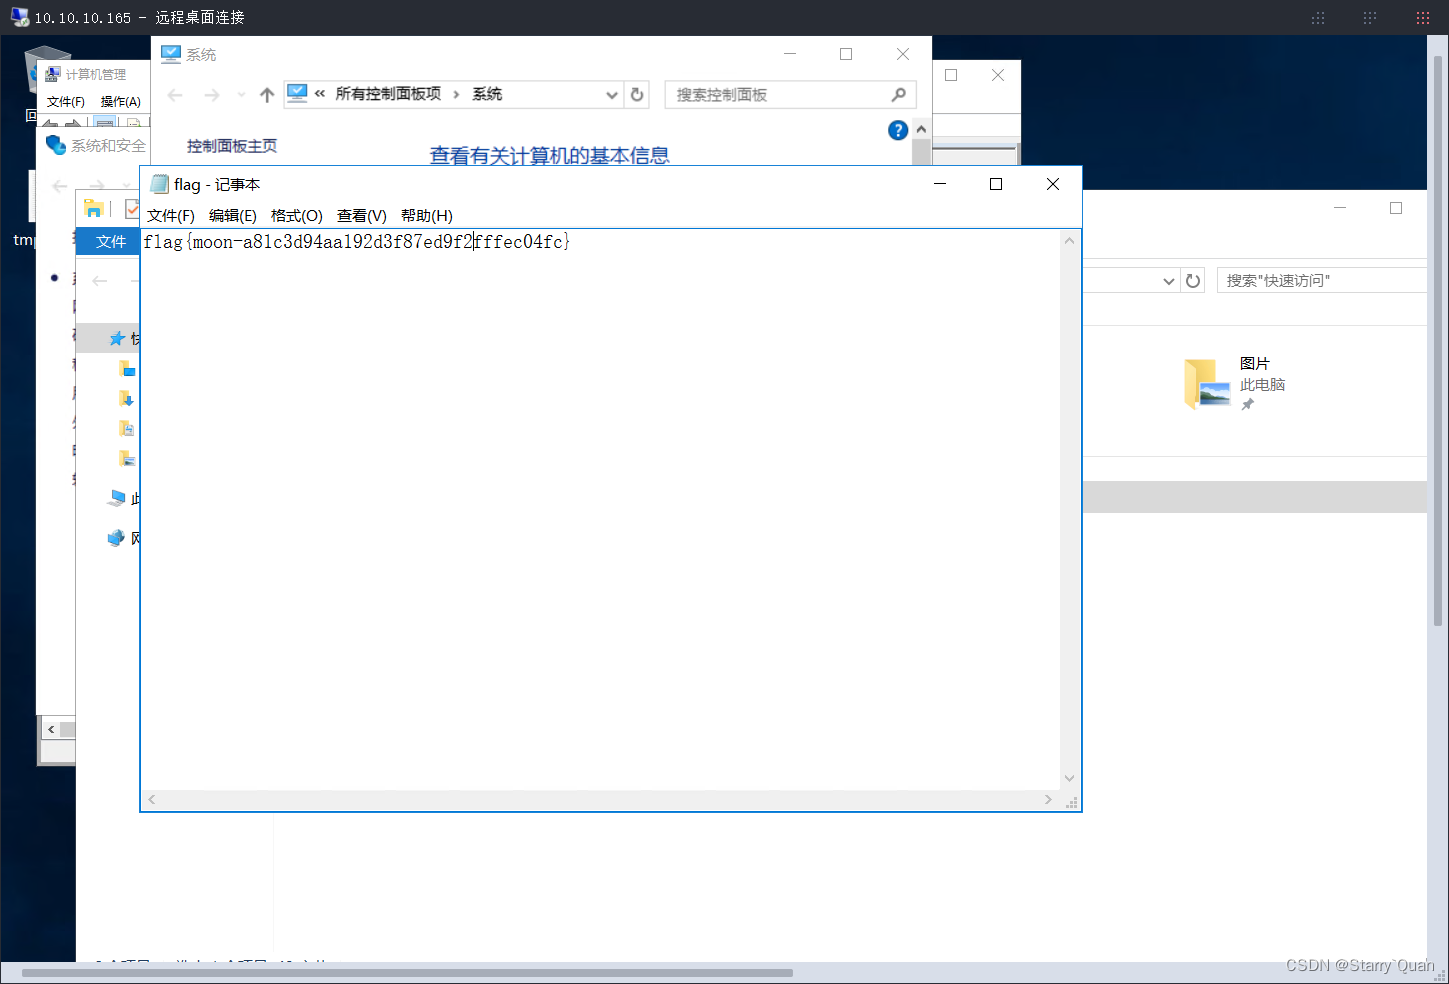The width and height of the screenshot is (1449, 984).
Task: Click the Notepad icon in the flag title bar
Action: (159, 184)
